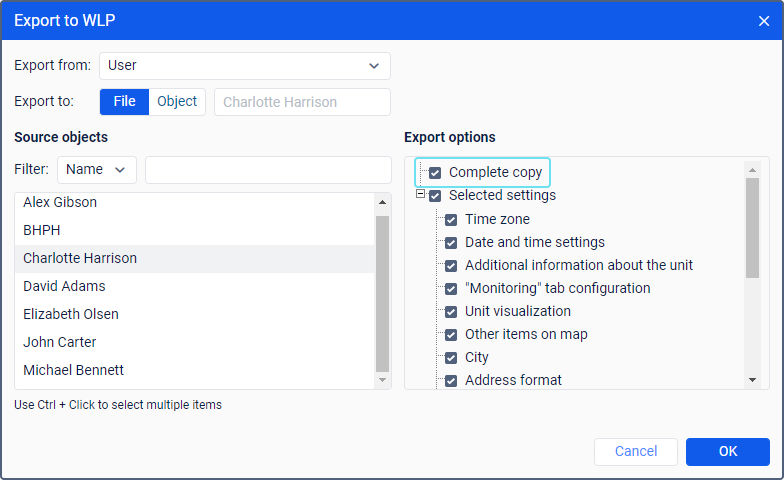Image resolution: width=784 pixels, height=480 pixels.
Task: Close the Export to WLP dialog
Action: pyautogui.click(x=764, y=20)
